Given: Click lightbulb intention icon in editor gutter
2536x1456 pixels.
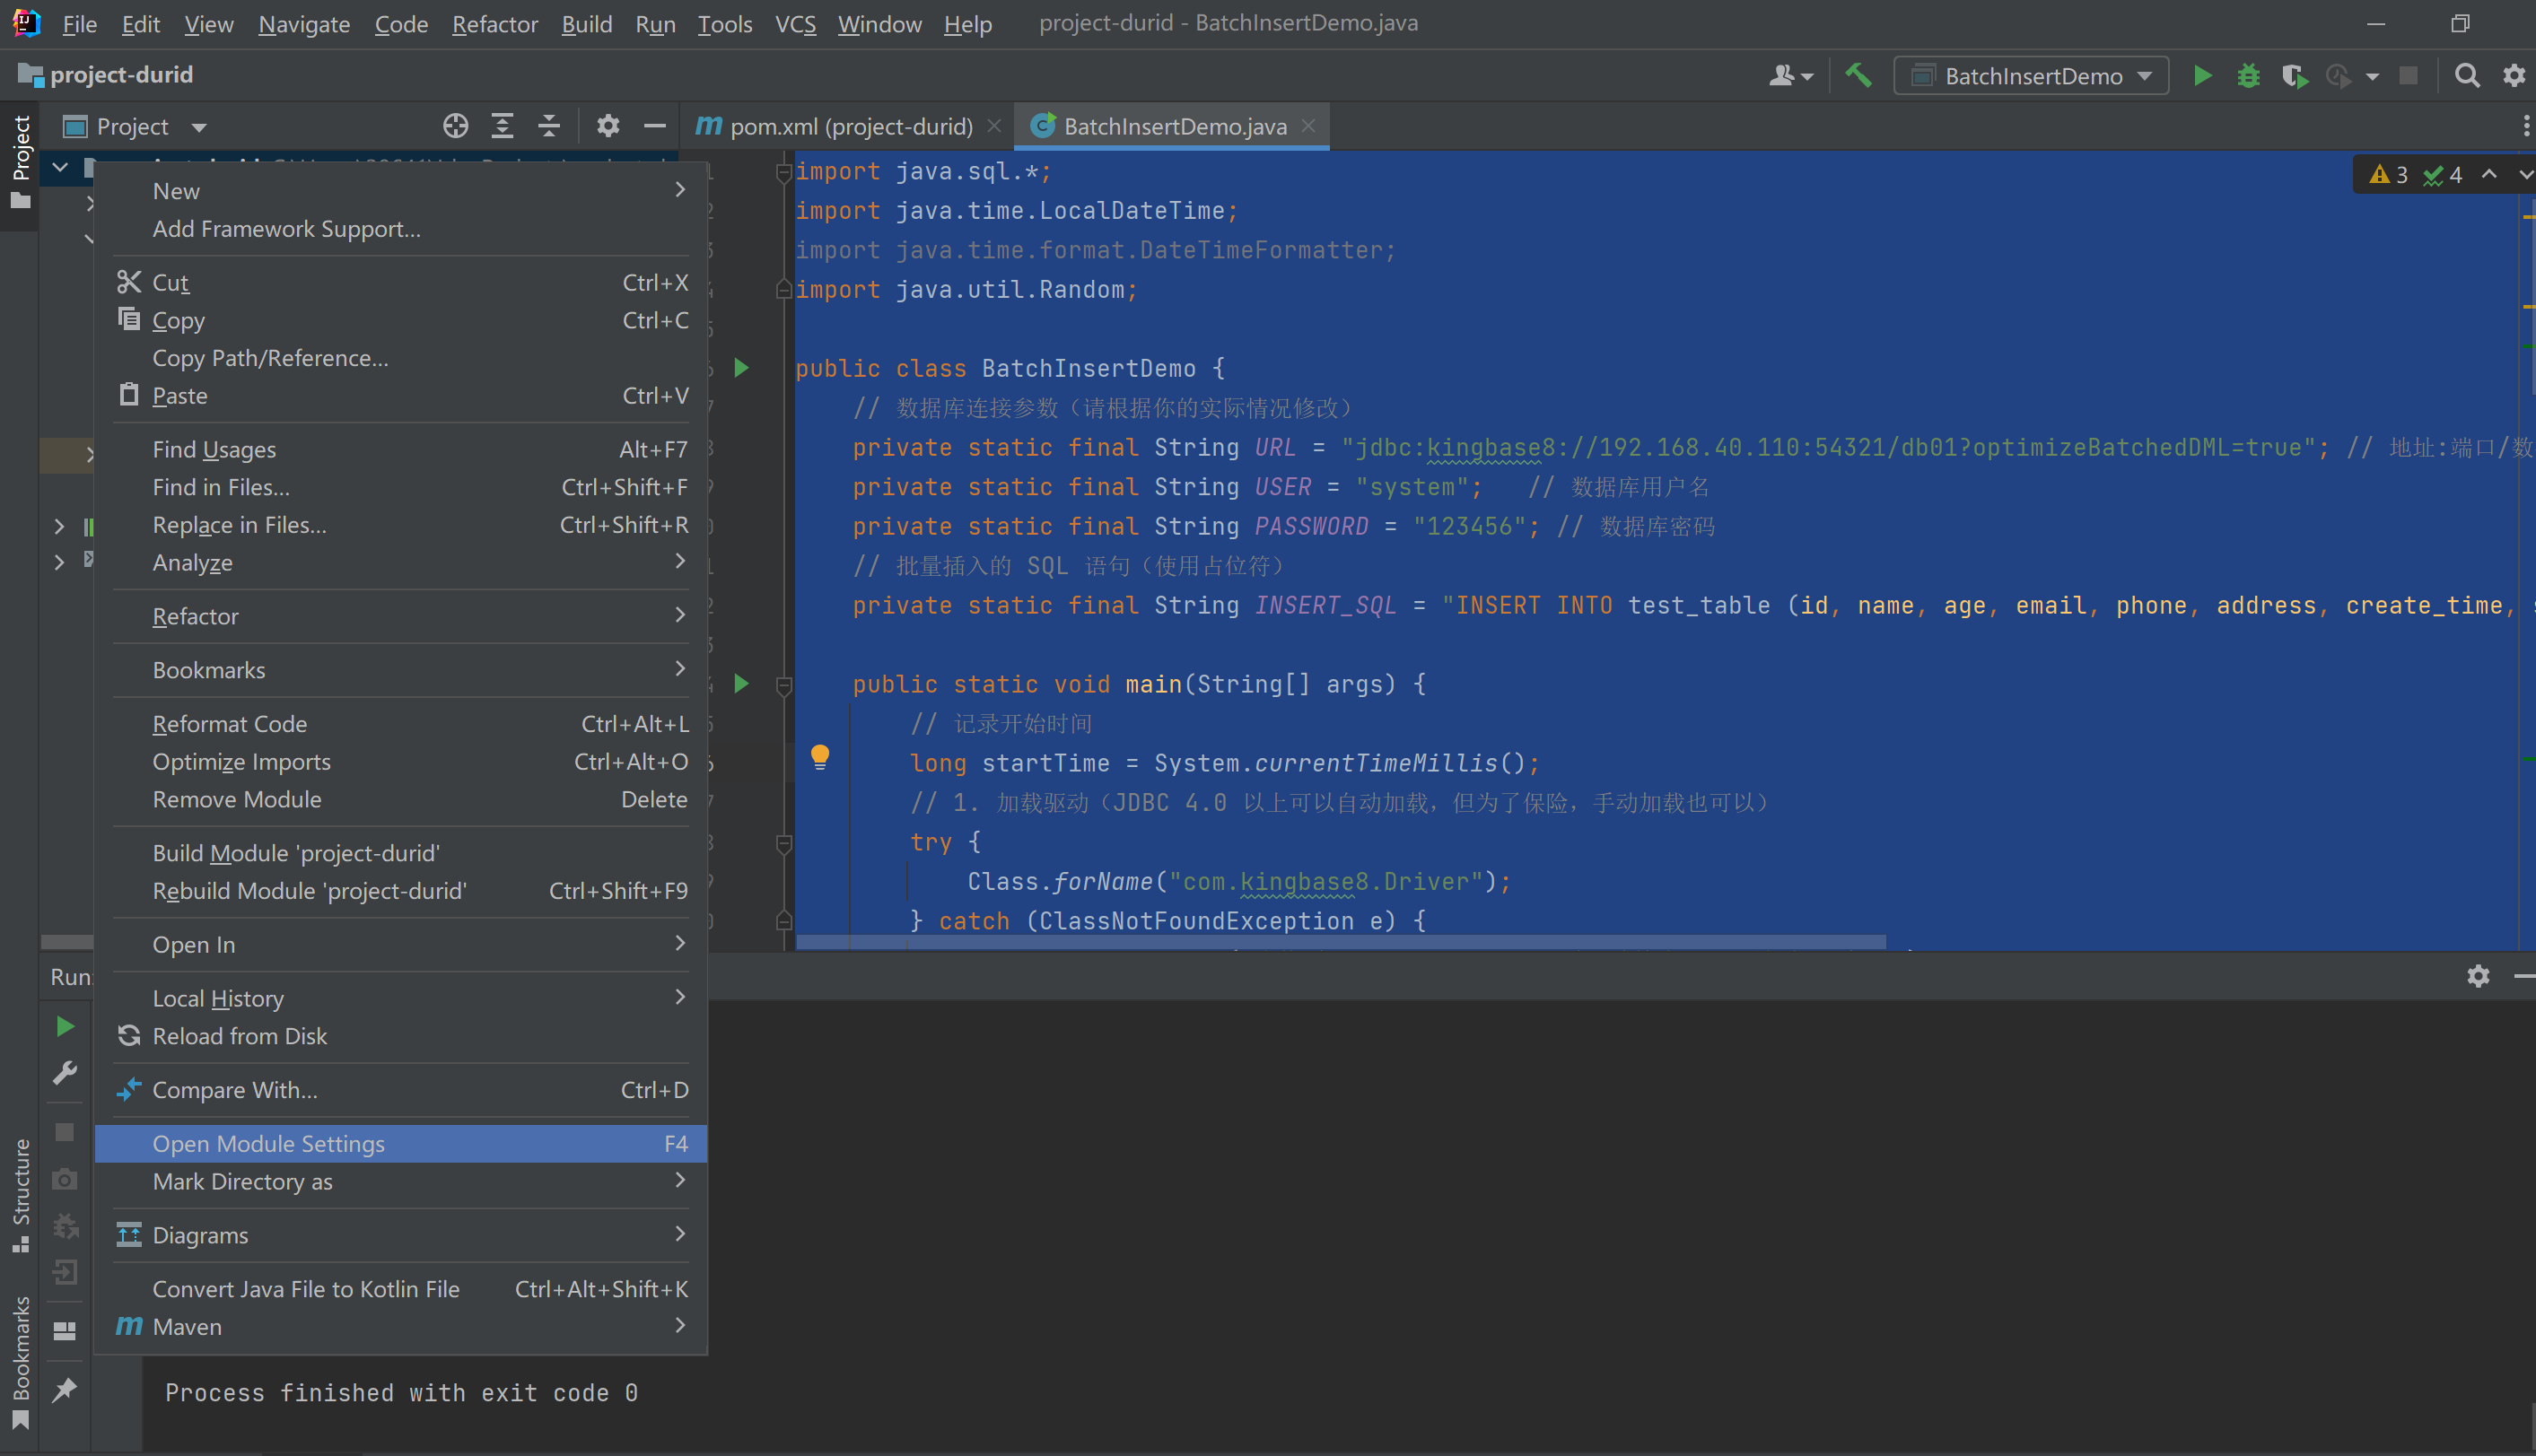Looking at the screenshot, I should [x=820, y=756].
